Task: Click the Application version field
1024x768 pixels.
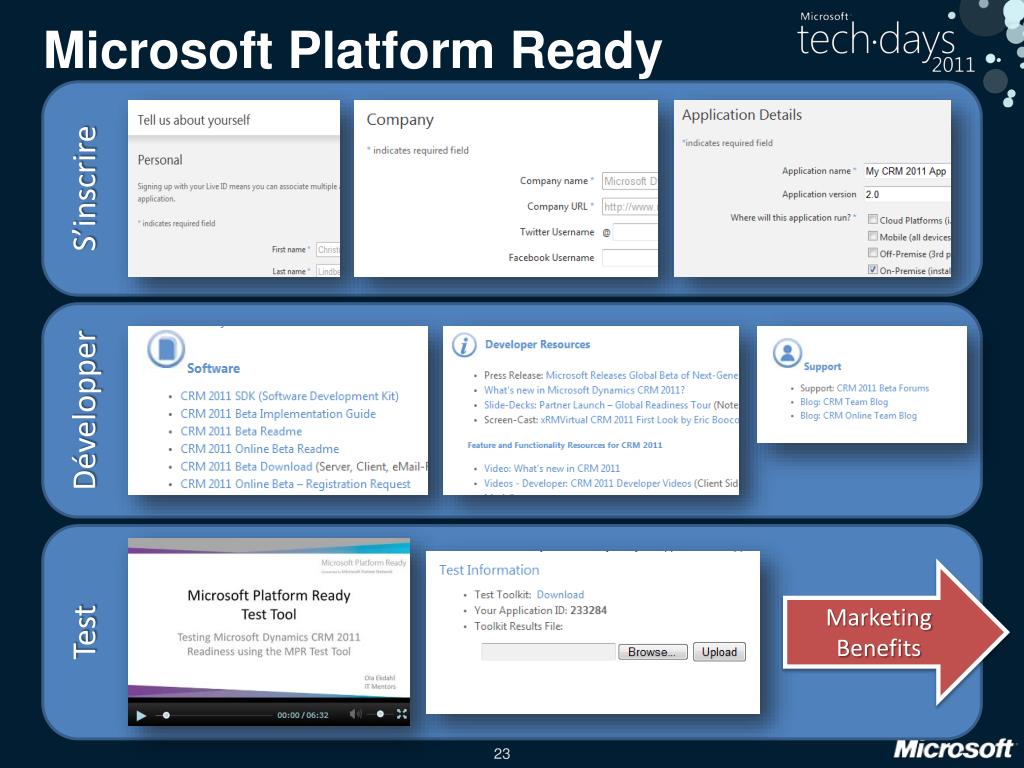Action: point(907,195)
